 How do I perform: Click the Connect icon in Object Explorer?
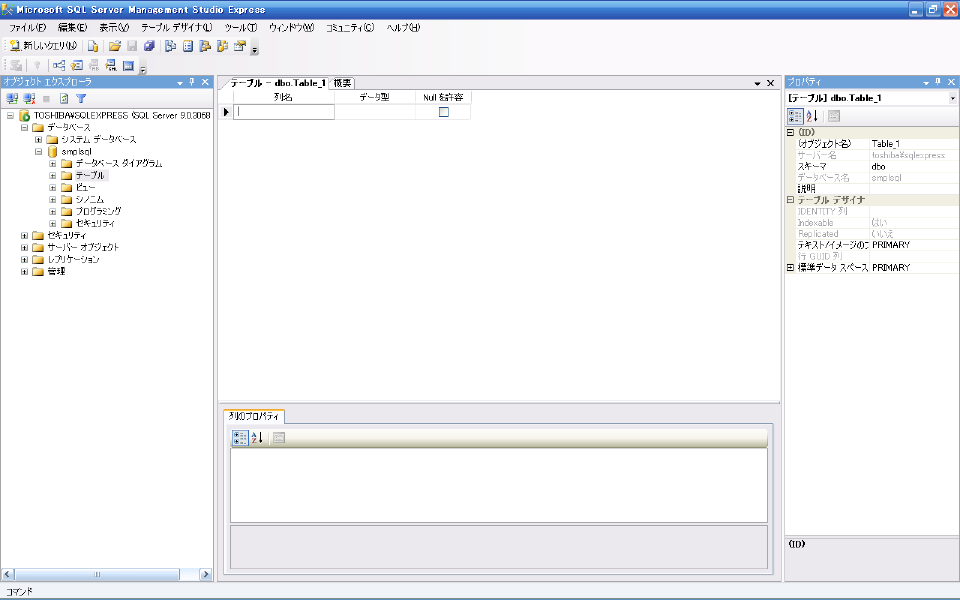[x=12, y=99]
